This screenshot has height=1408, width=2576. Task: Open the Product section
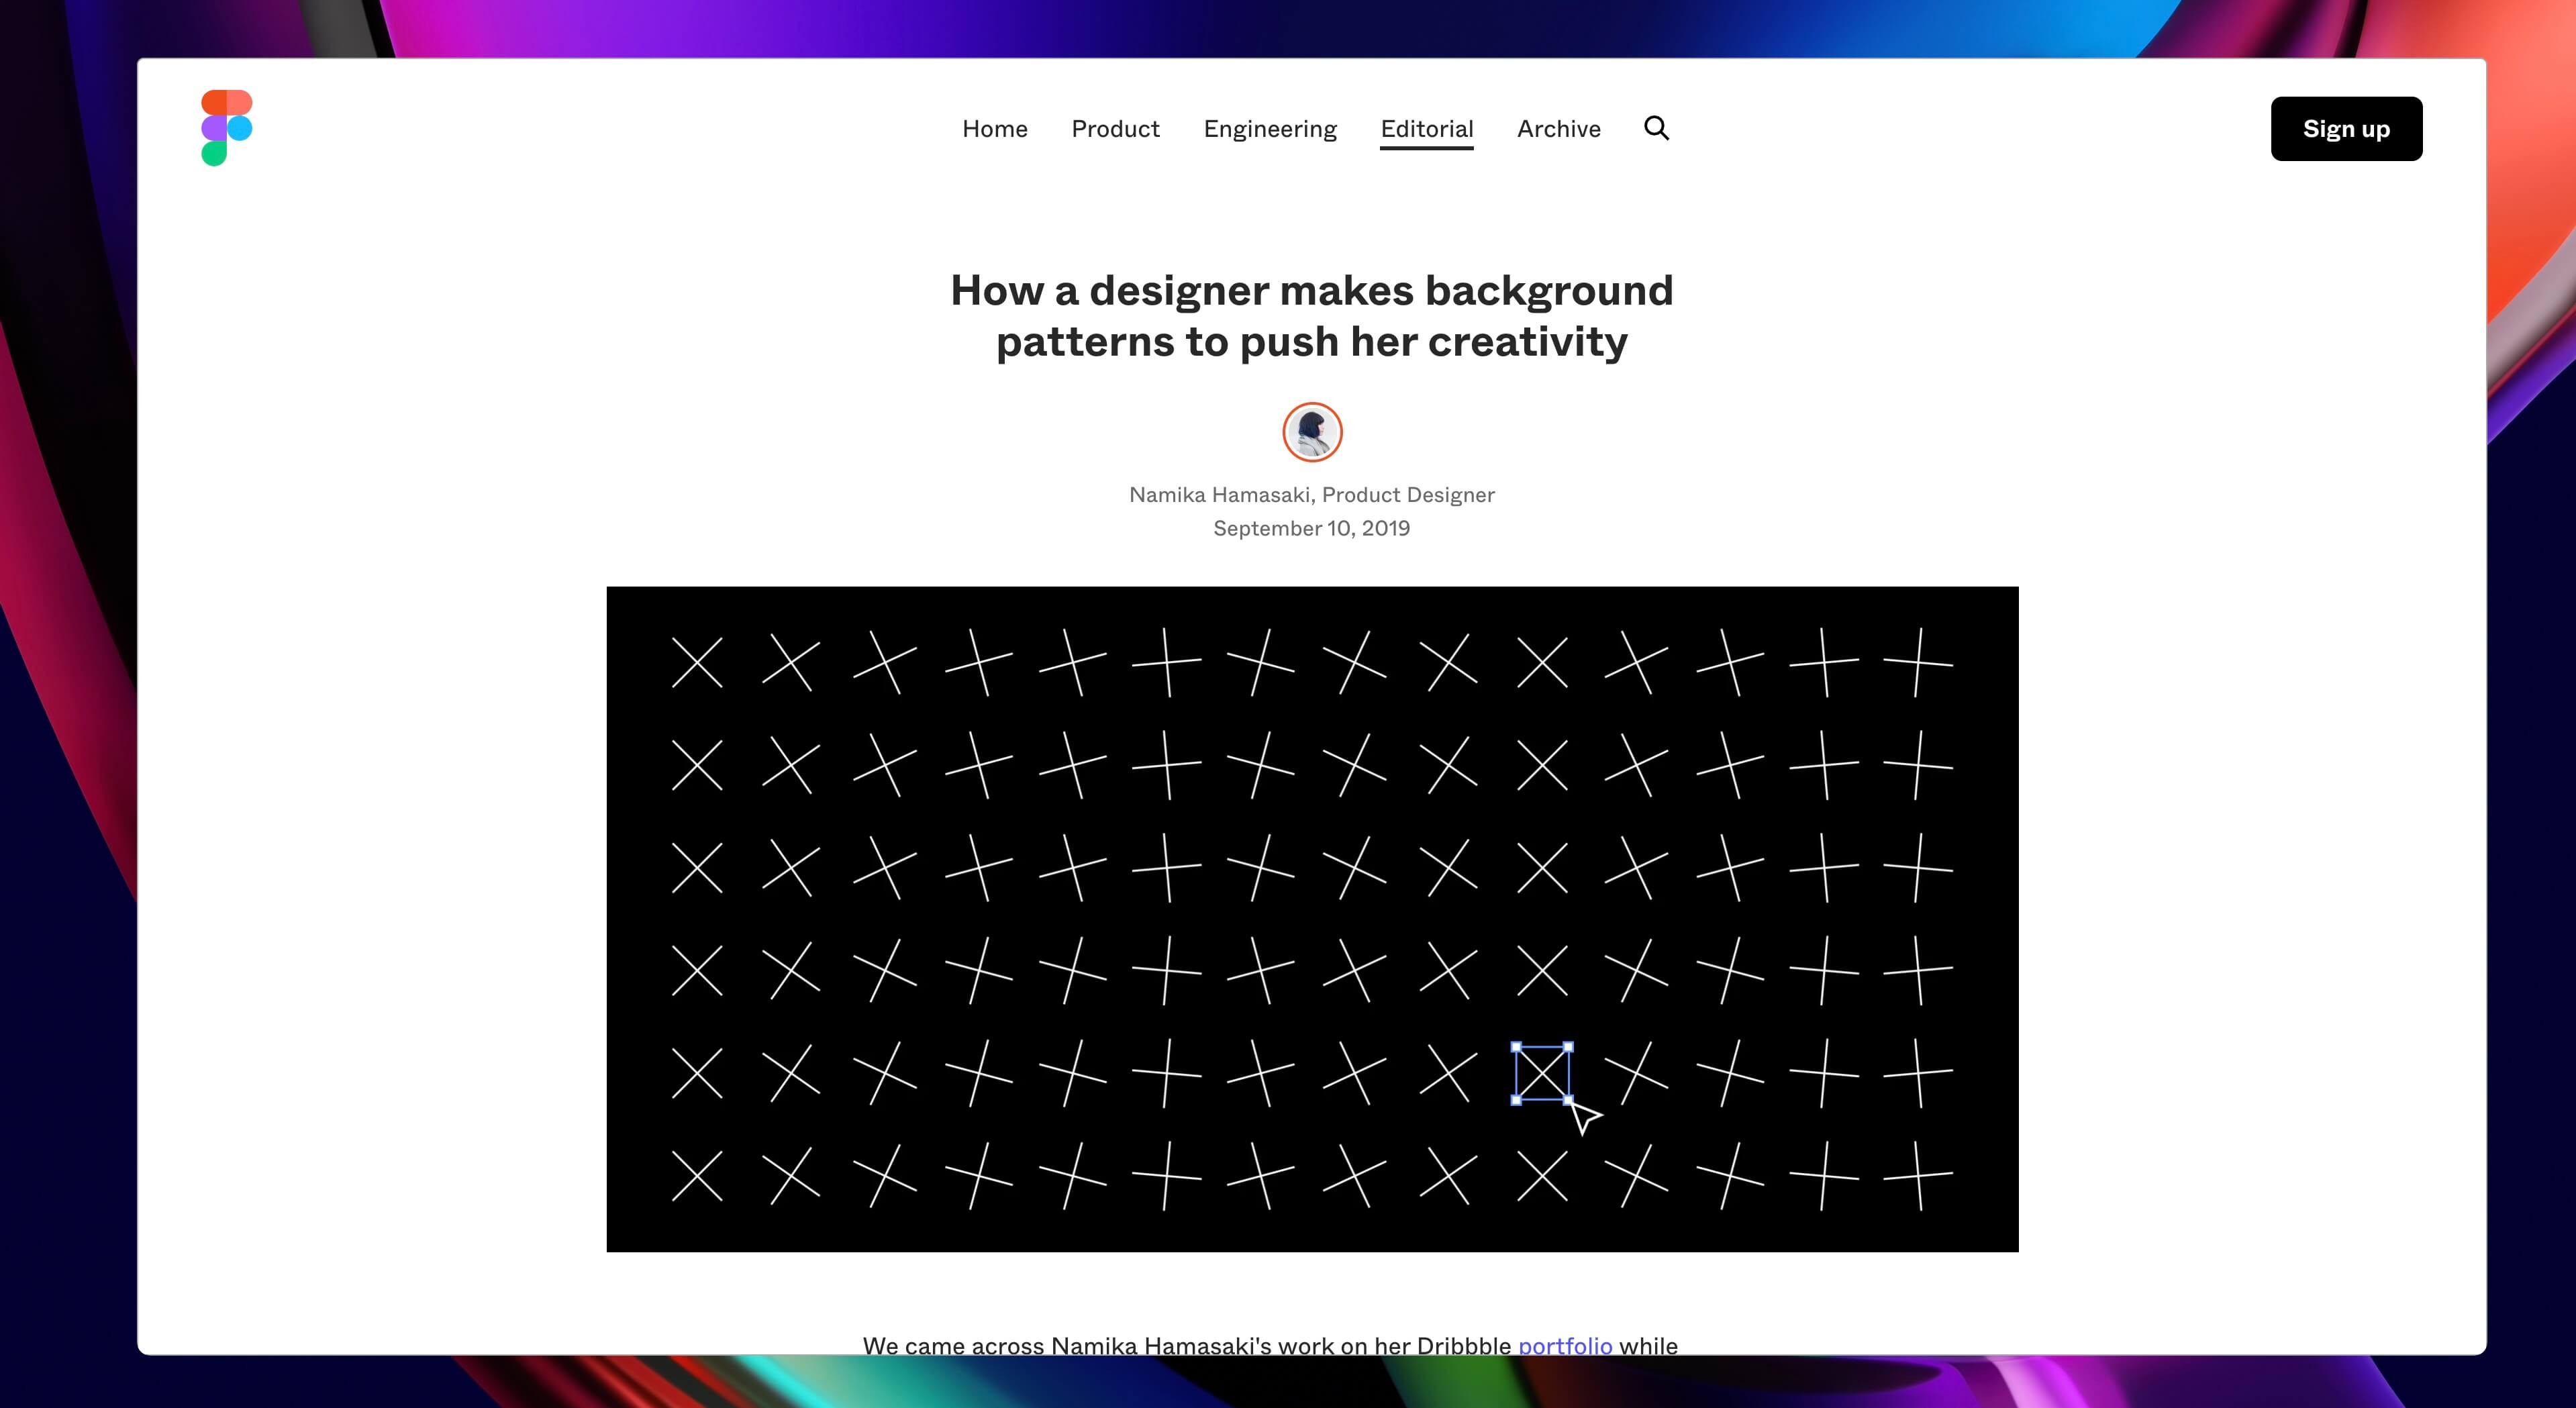[1115, 129]
